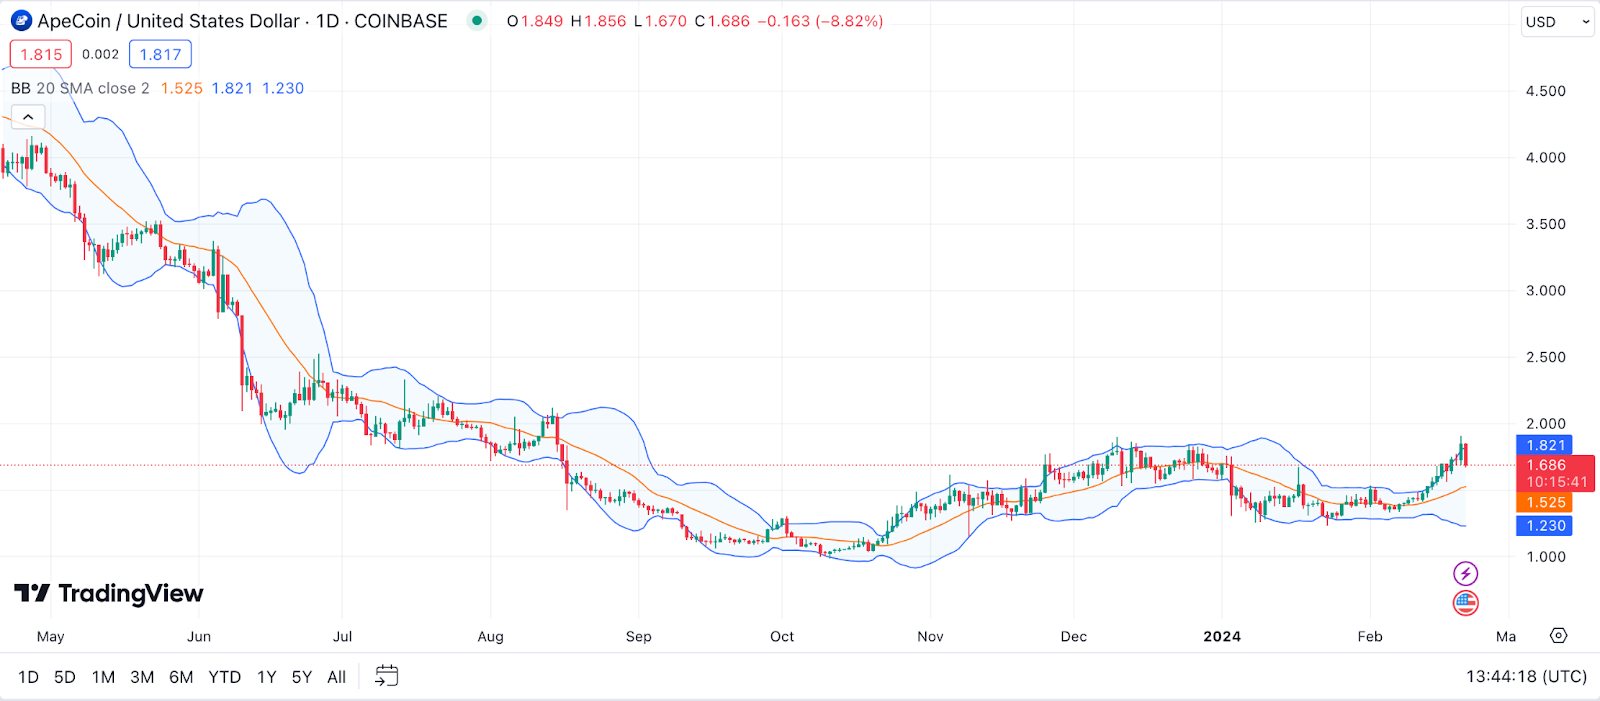Select the All time range

(337, 677)
